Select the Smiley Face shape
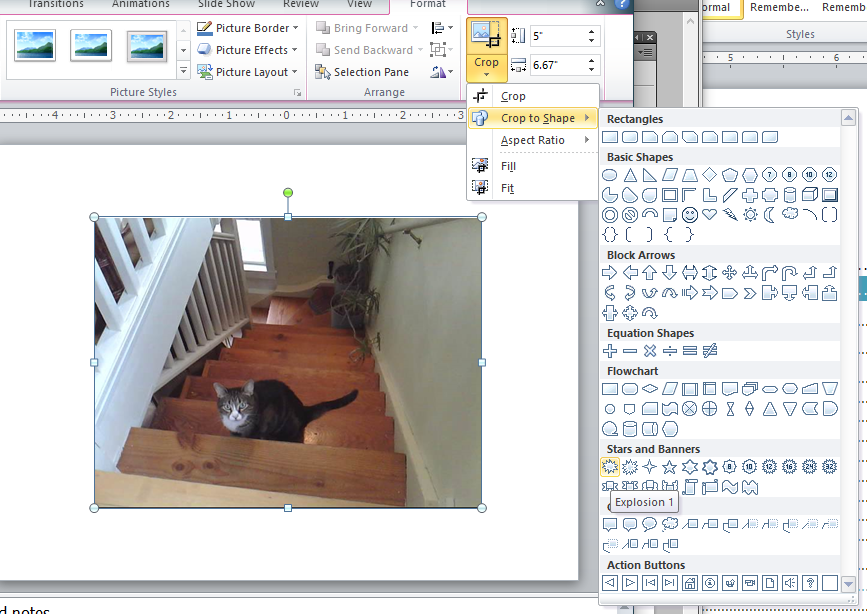Screen dimensions: 867x614 pos(690,215)
